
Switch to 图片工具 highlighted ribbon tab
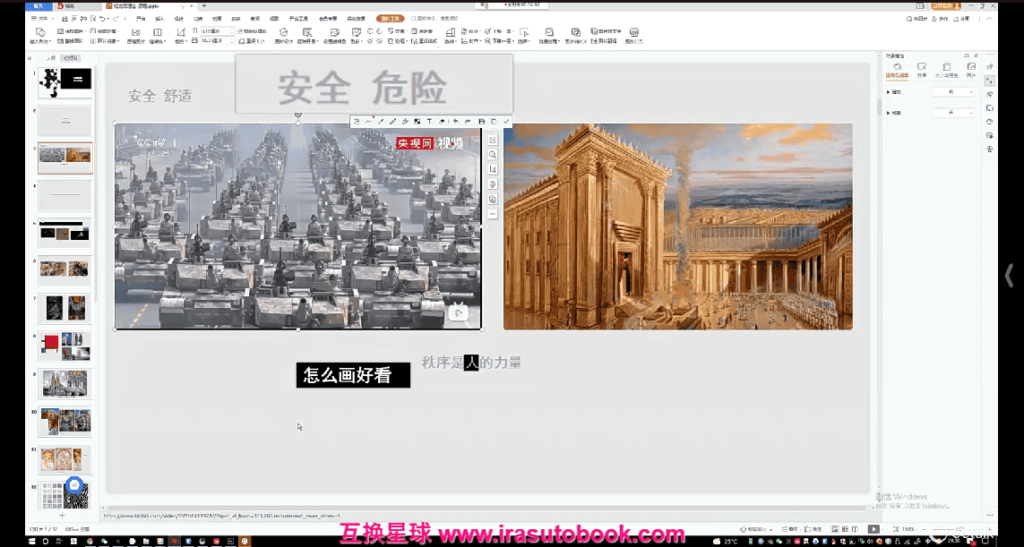click(x=391, y=19)
